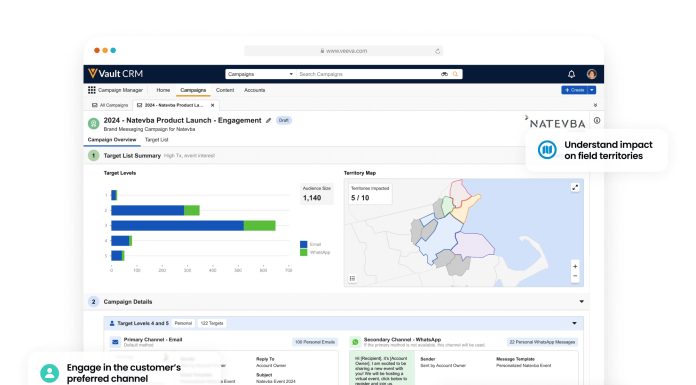Screen dimensions: 696x385
Task: Click the Search Campaigns input field
Action: [x=368, y=74]
